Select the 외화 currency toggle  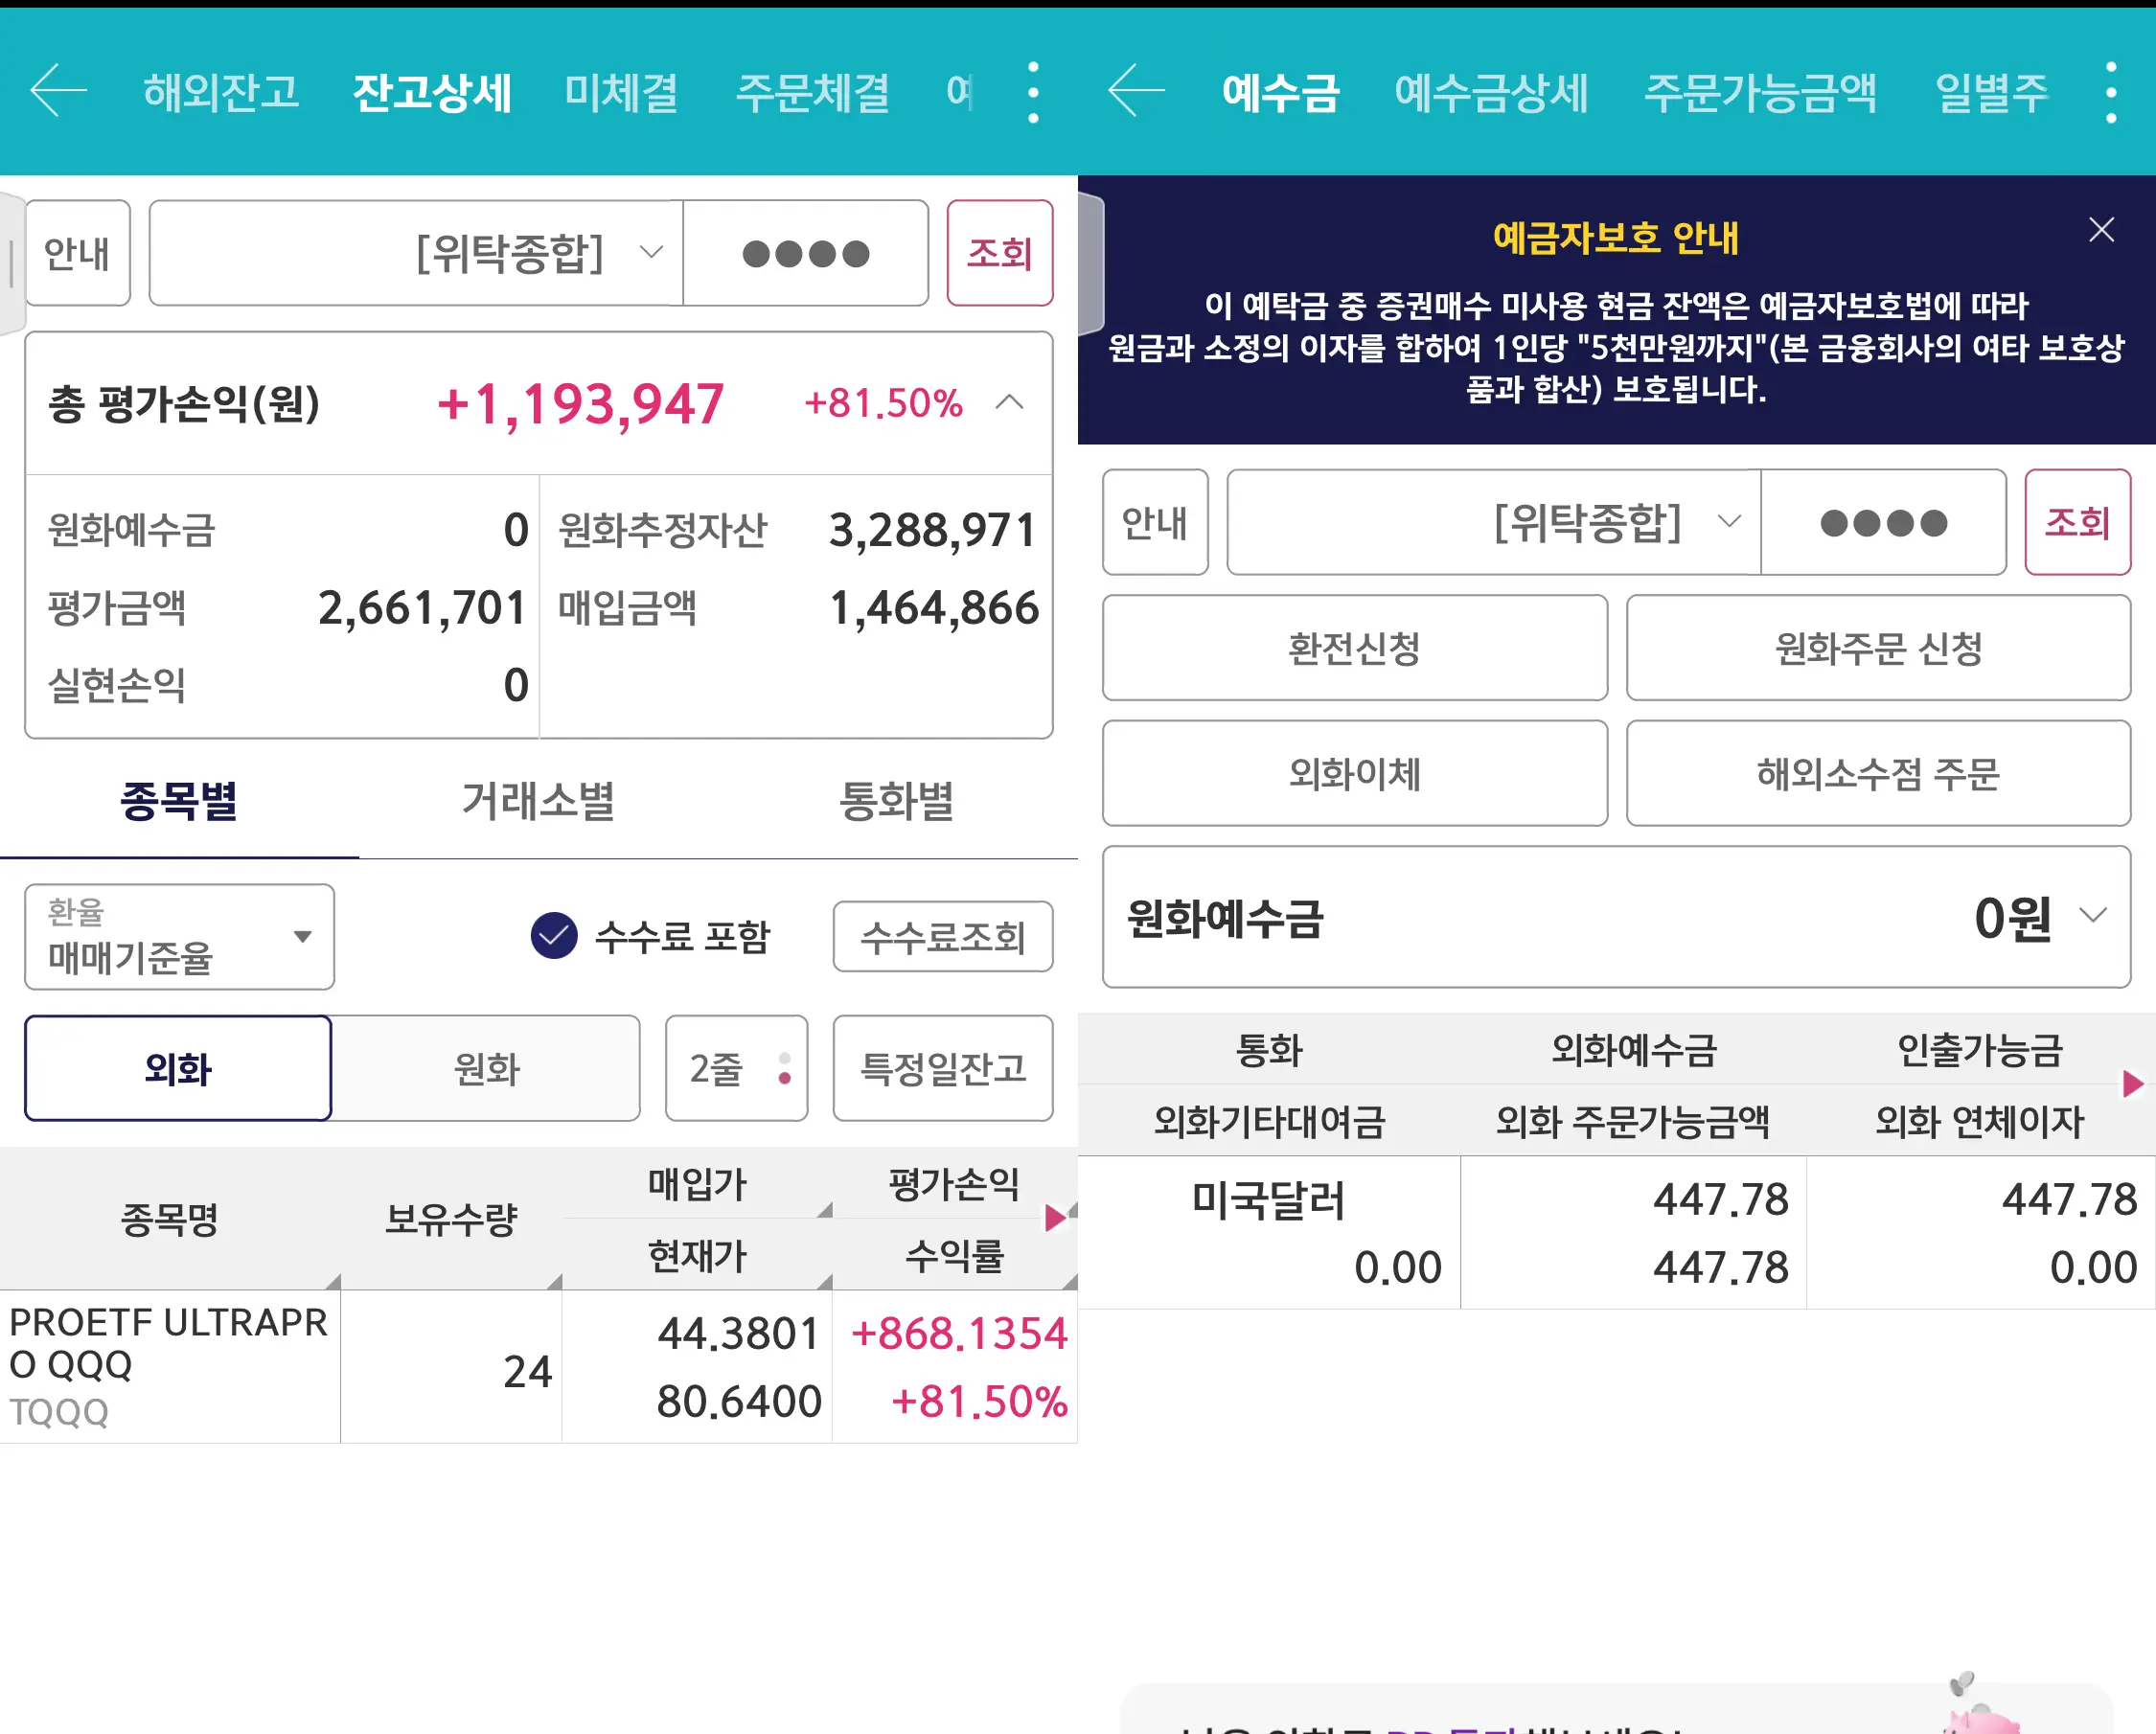pyautogui.click(x=178, y=1068)
